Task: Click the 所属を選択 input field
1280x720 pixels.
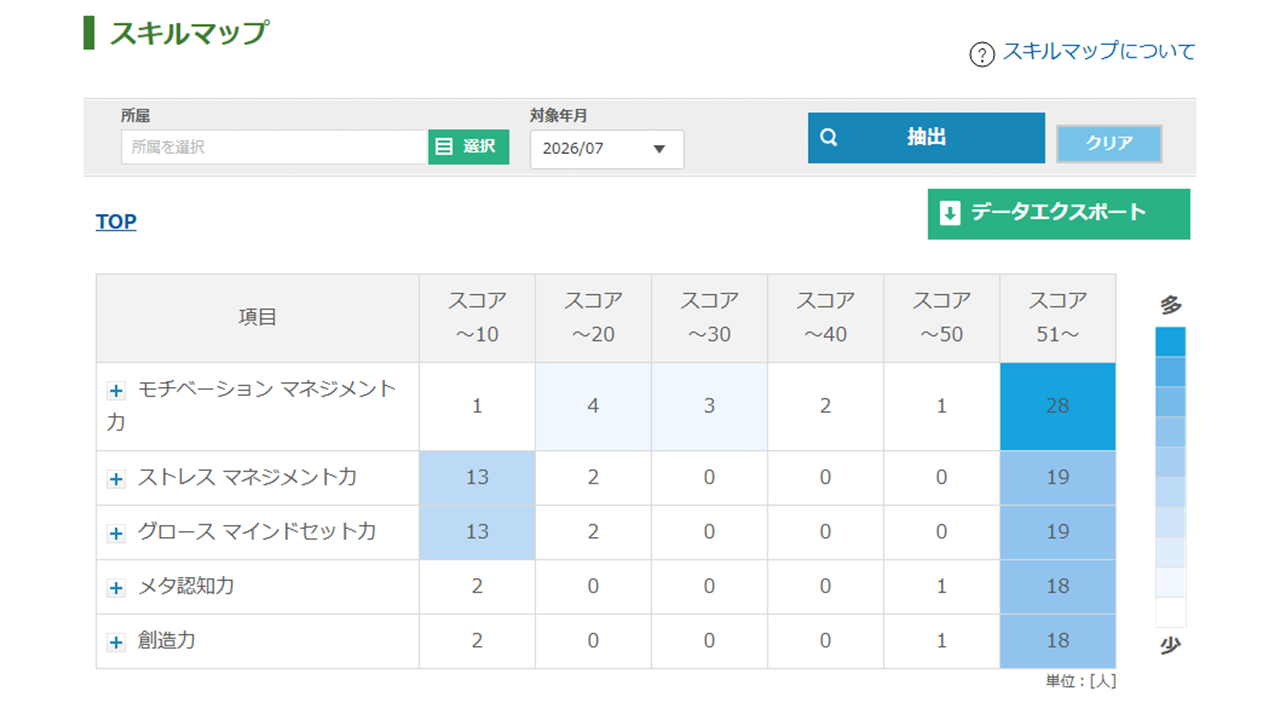Action: pos(275,147)
